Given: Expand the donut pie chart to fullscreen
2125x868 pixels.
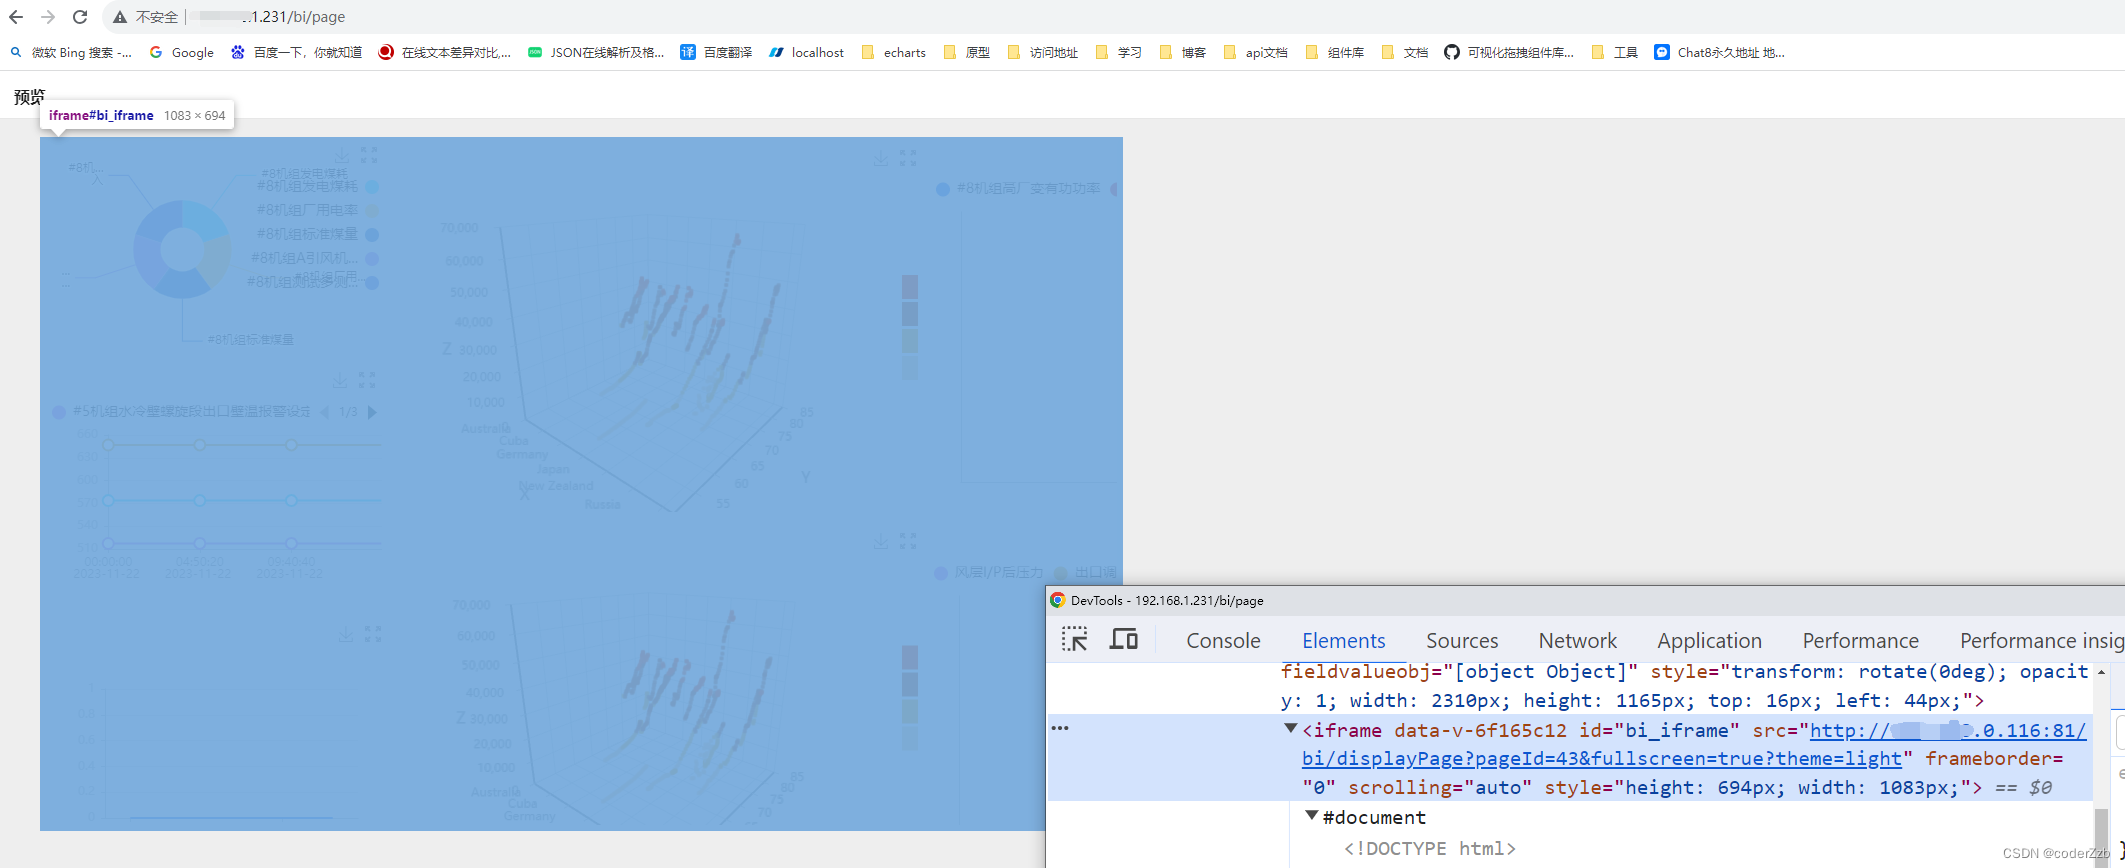Looking at the screenshot, I should [369, 155].
